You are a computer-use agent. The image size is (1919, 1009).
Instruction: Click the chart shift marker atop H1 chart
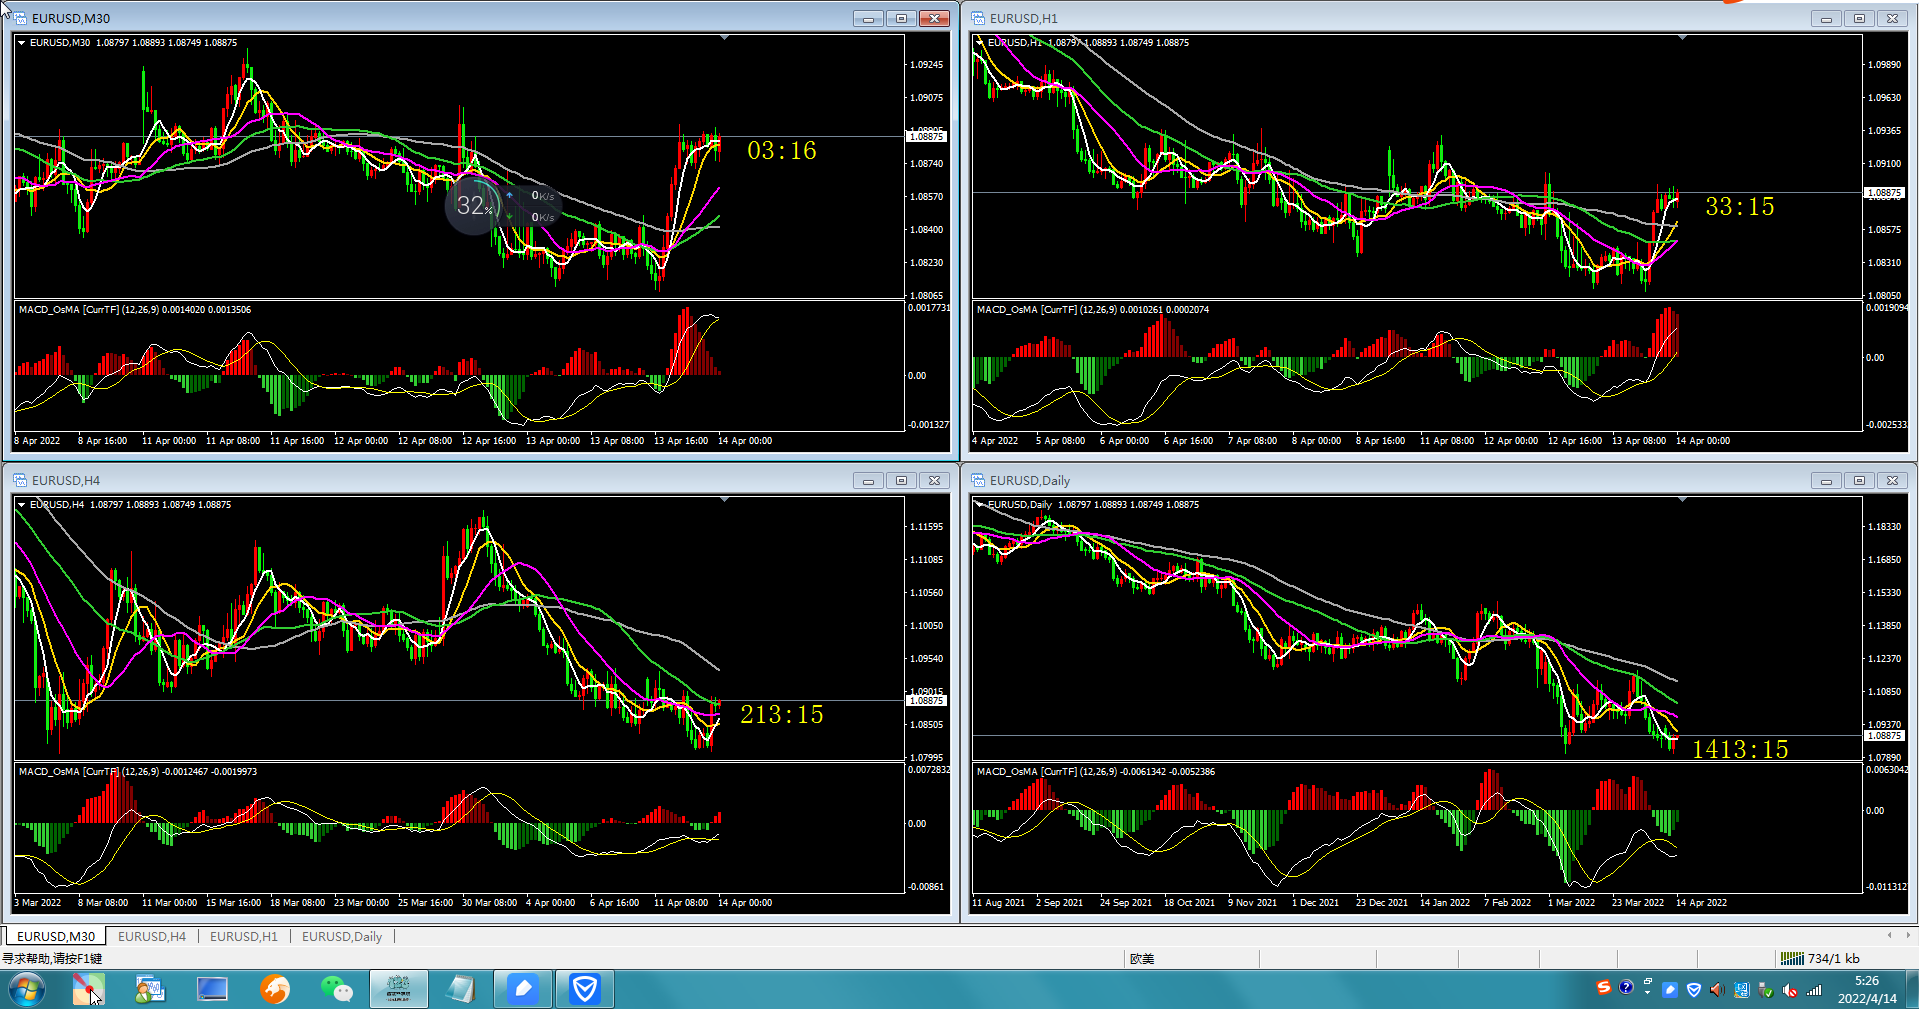pos(1682,38)
